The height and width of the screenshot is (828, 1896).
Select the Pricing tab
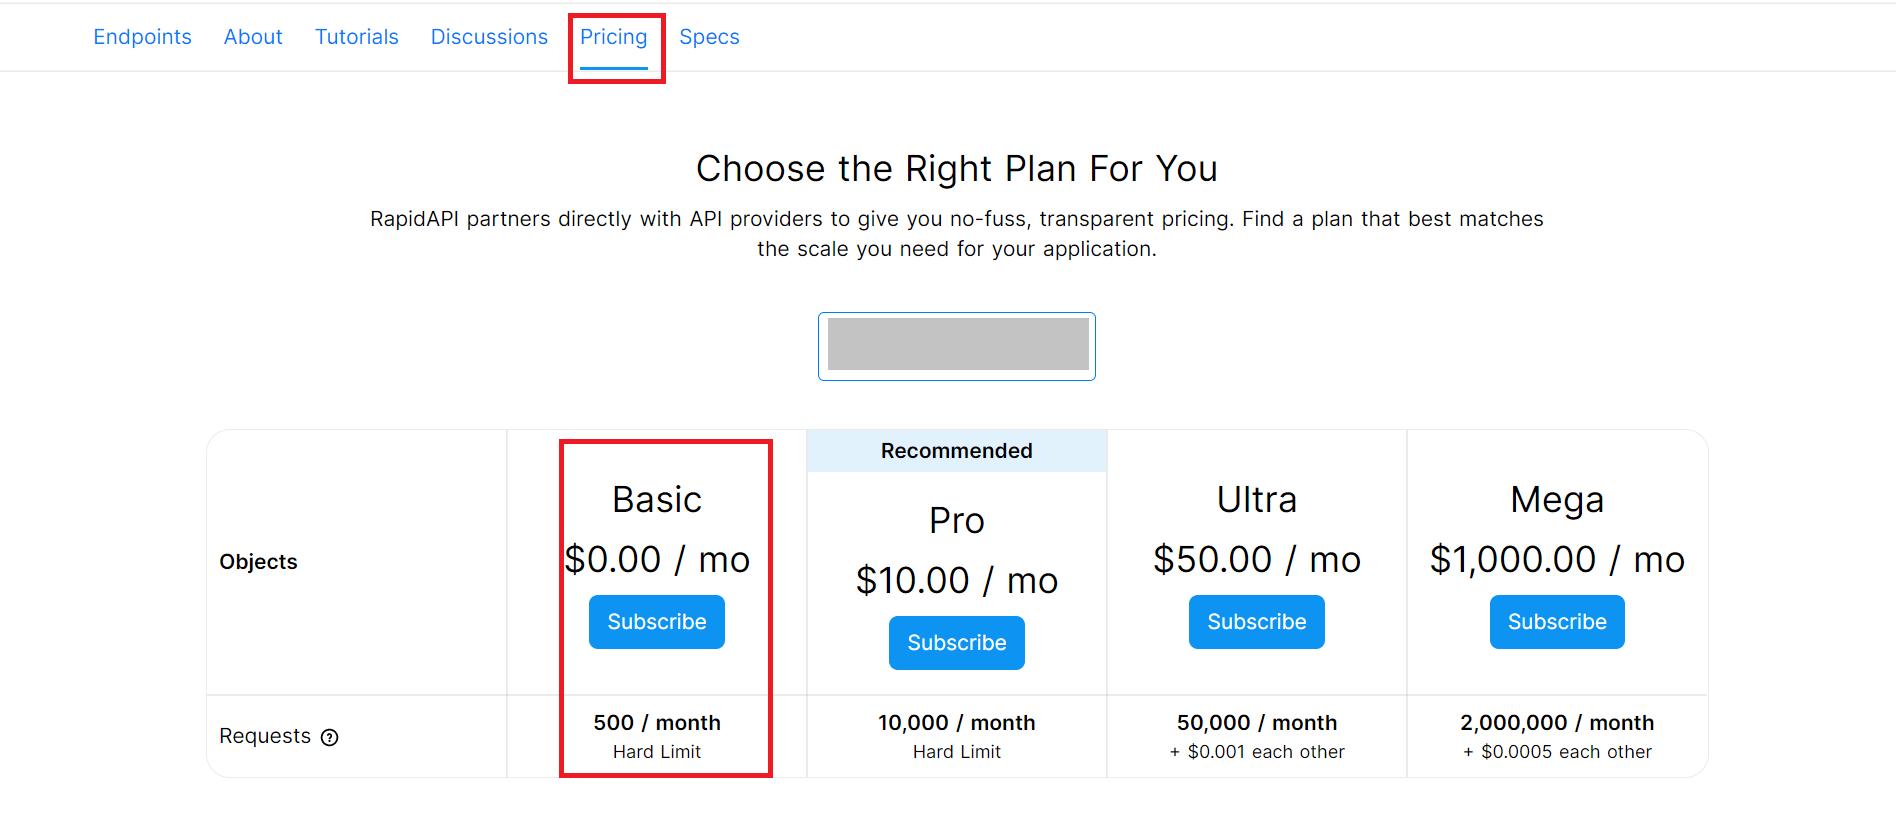(614, 37)
